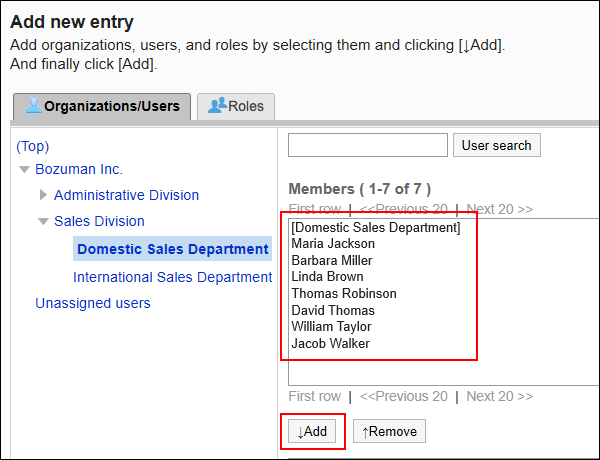Select Jacob Walker in members list

click(330, 343)
